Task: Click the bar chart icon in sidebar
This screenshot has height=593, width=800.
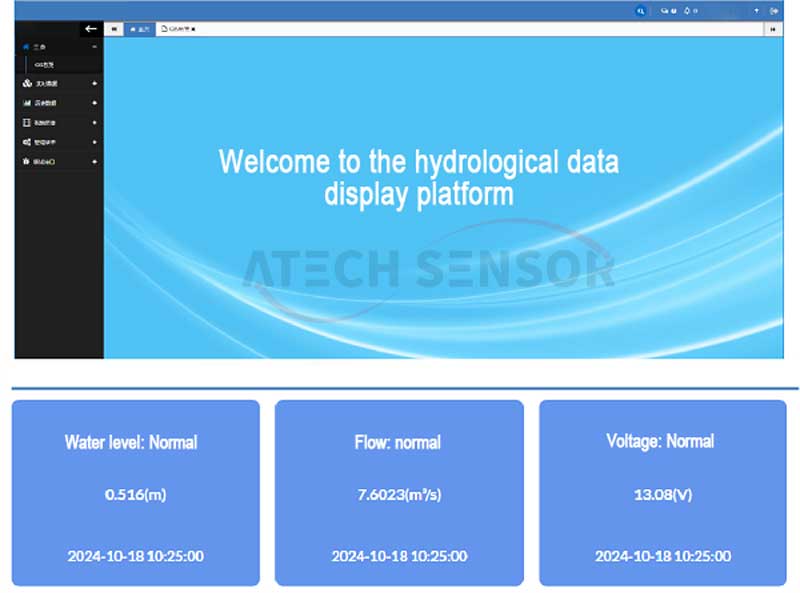Action: click(27, 103)
